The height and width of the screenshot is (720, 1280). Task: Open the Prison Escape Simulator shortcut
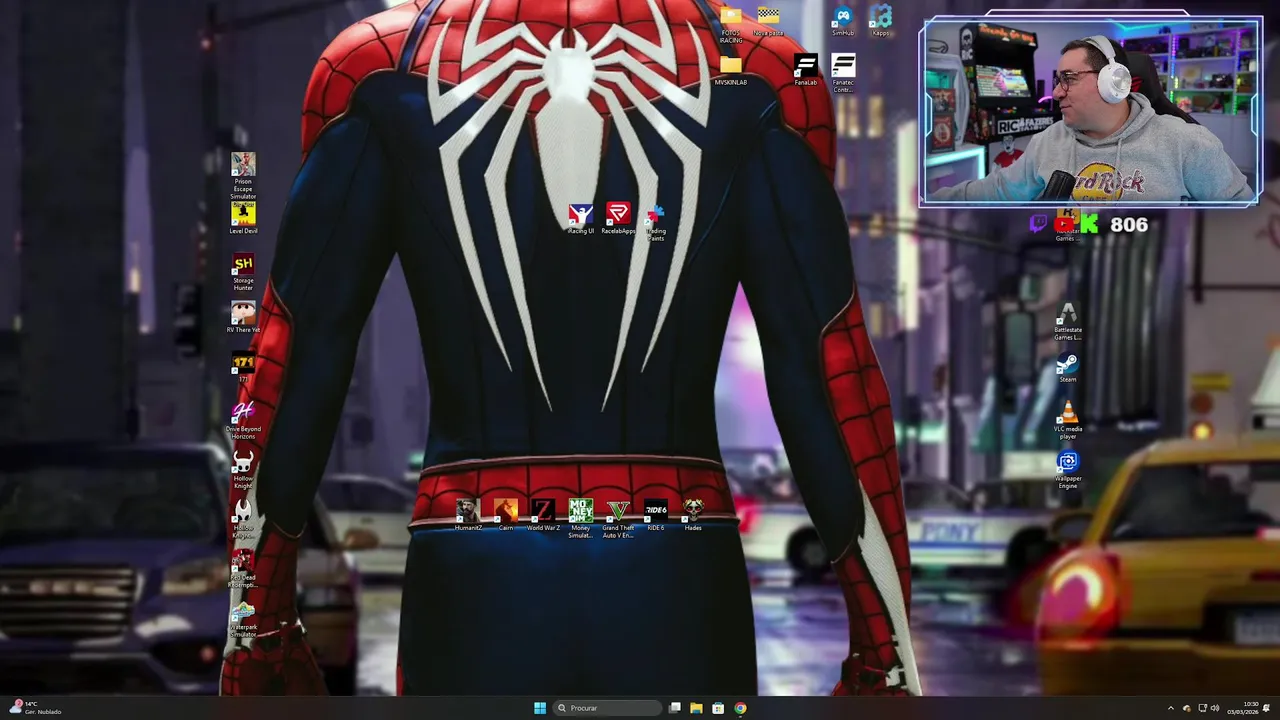243,174
